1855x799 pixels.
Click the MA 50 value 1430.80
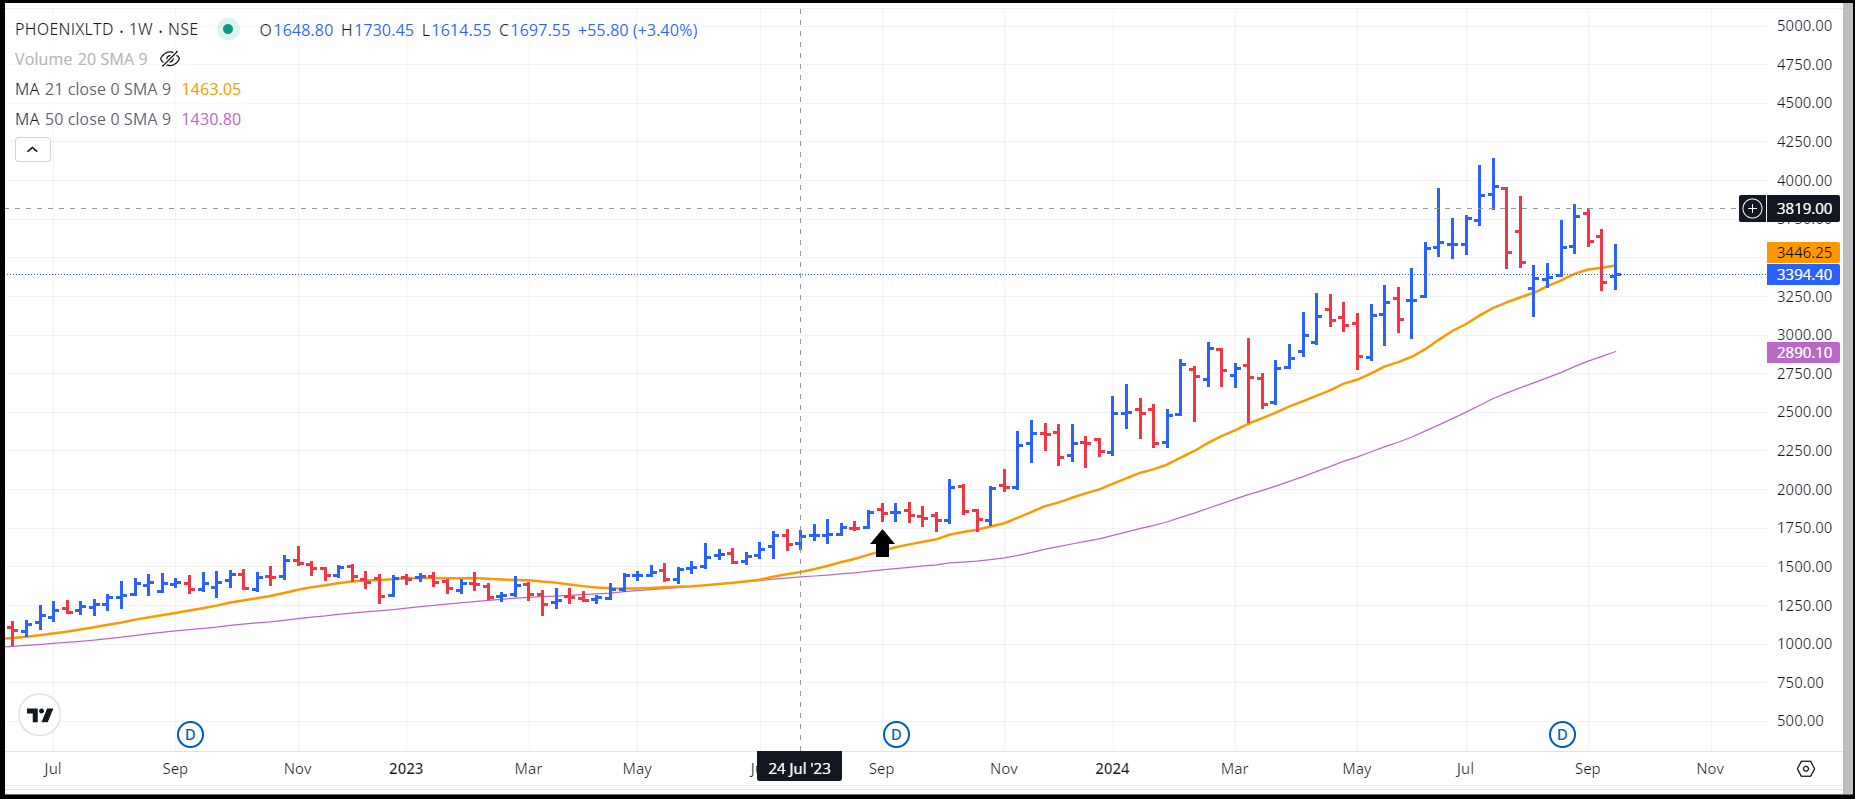(211, 119)
